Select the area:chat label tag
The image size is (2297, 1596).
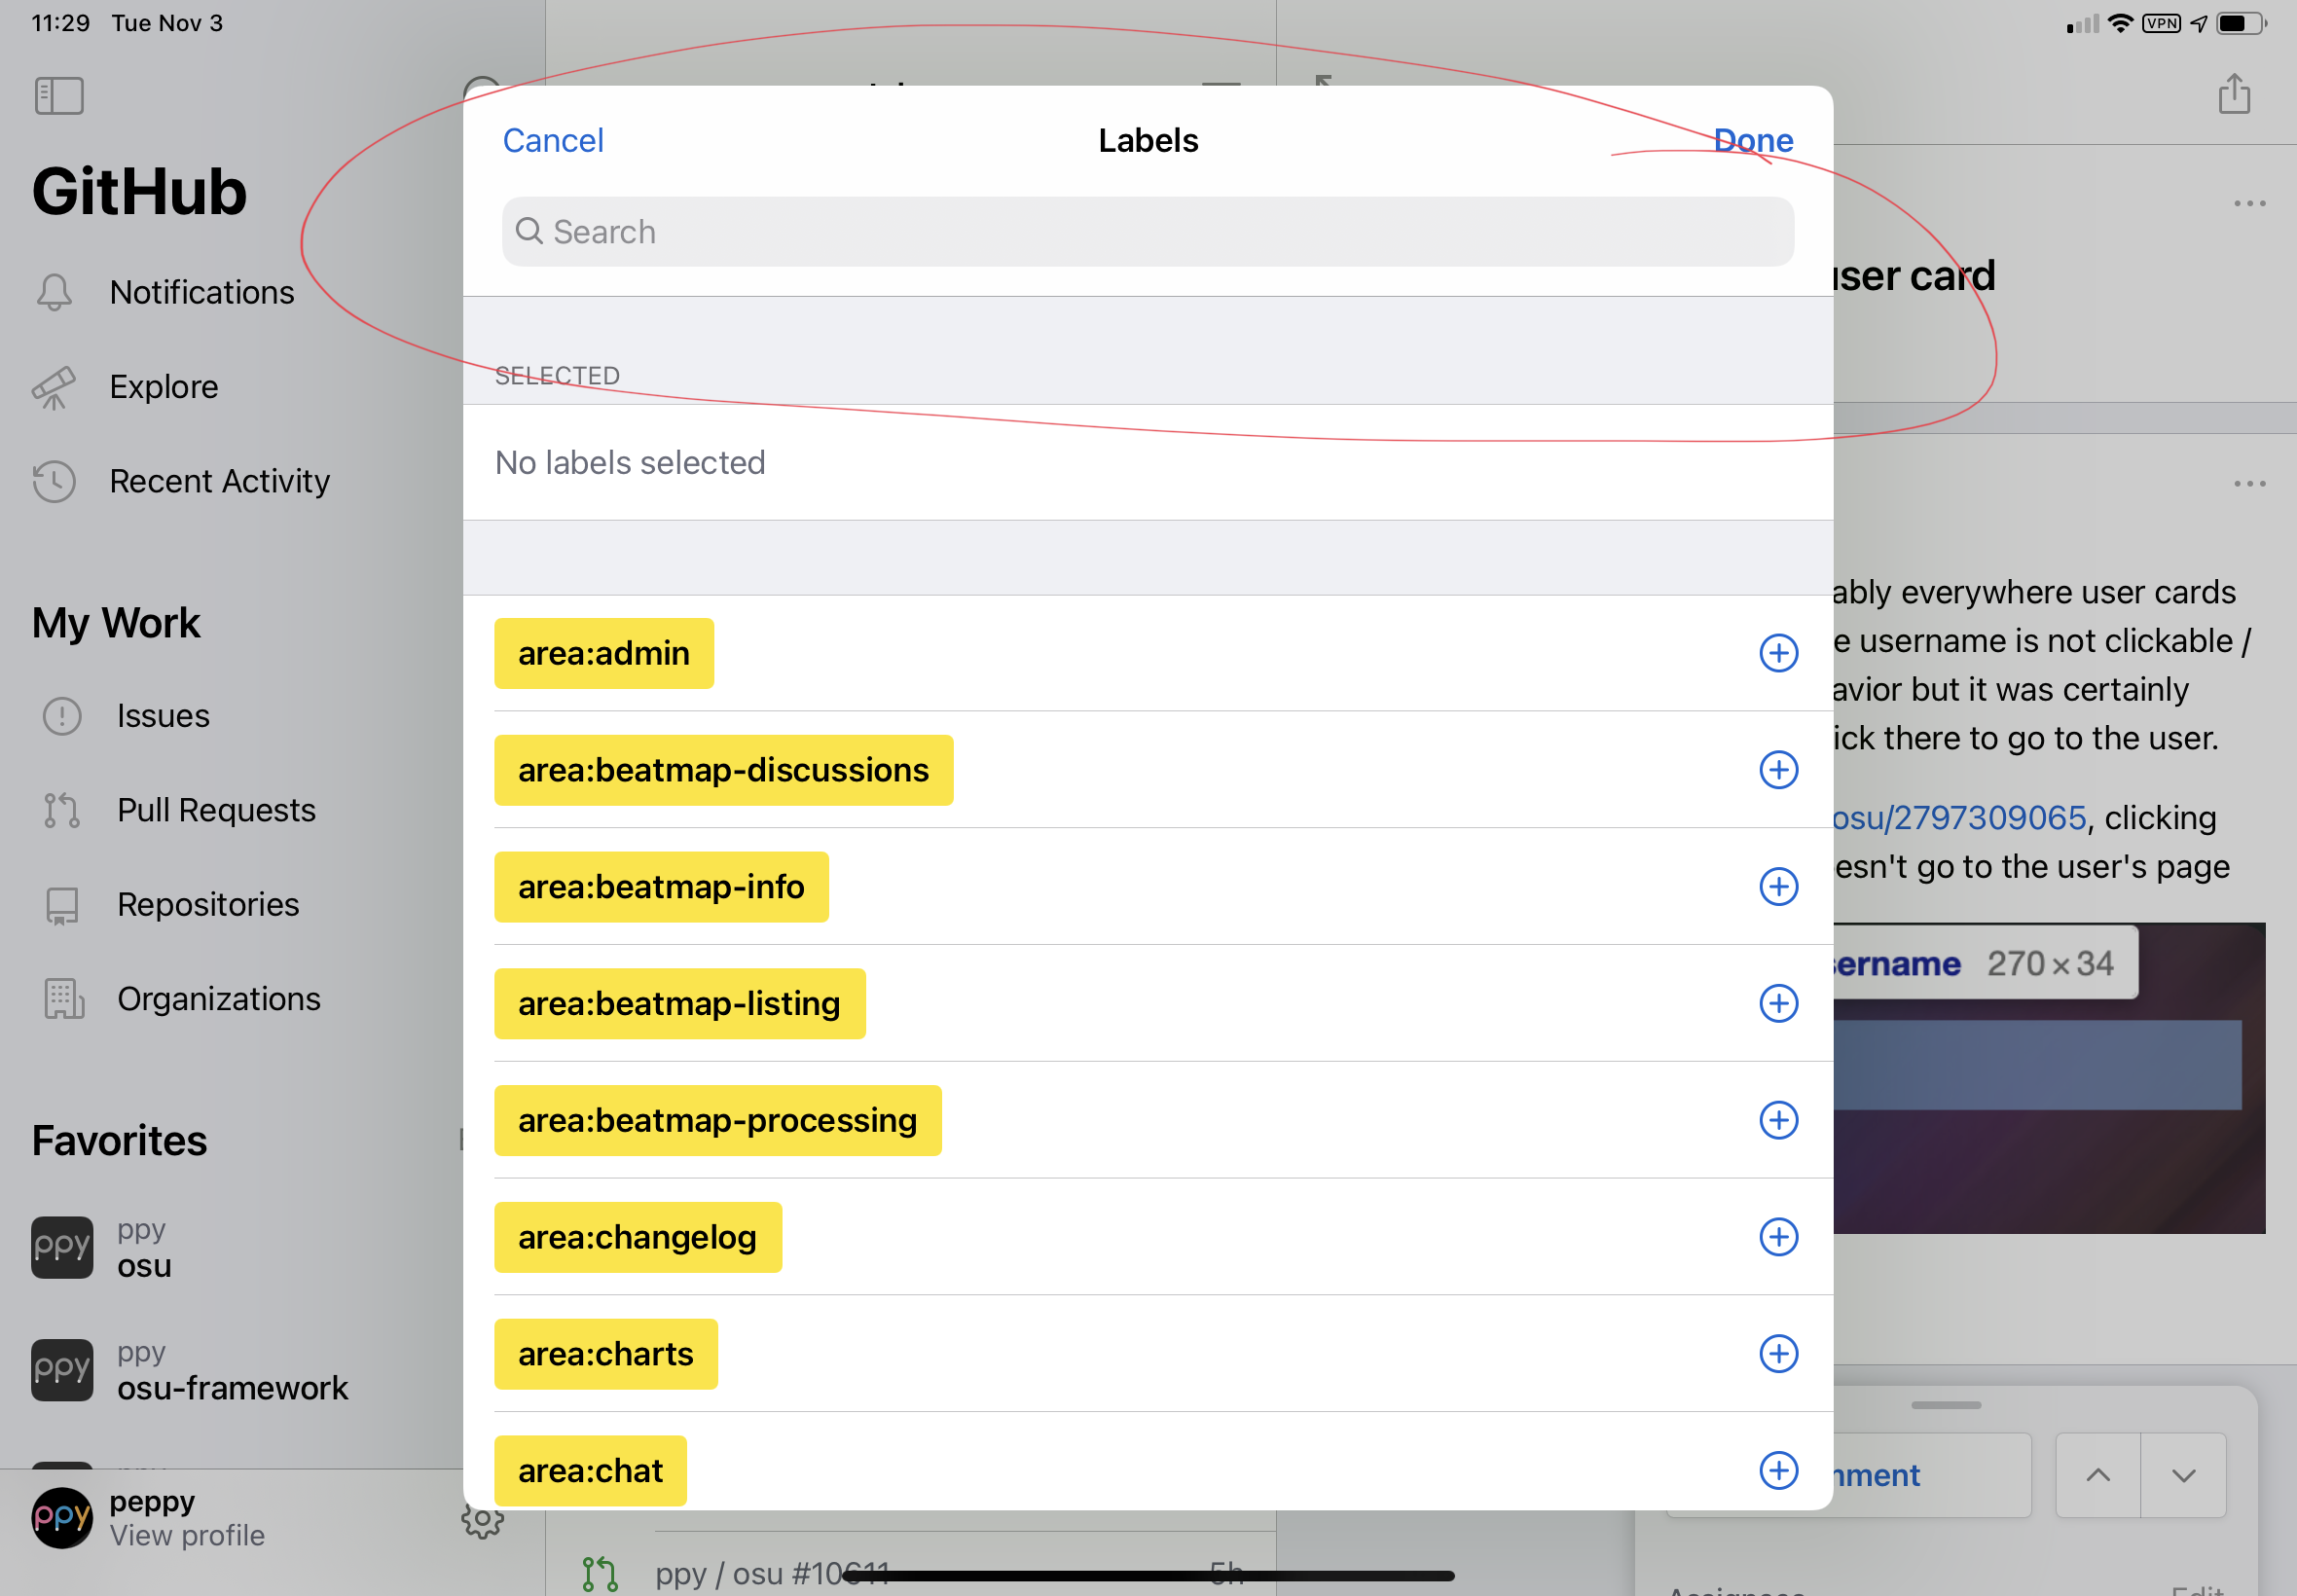pos(590,1470)
